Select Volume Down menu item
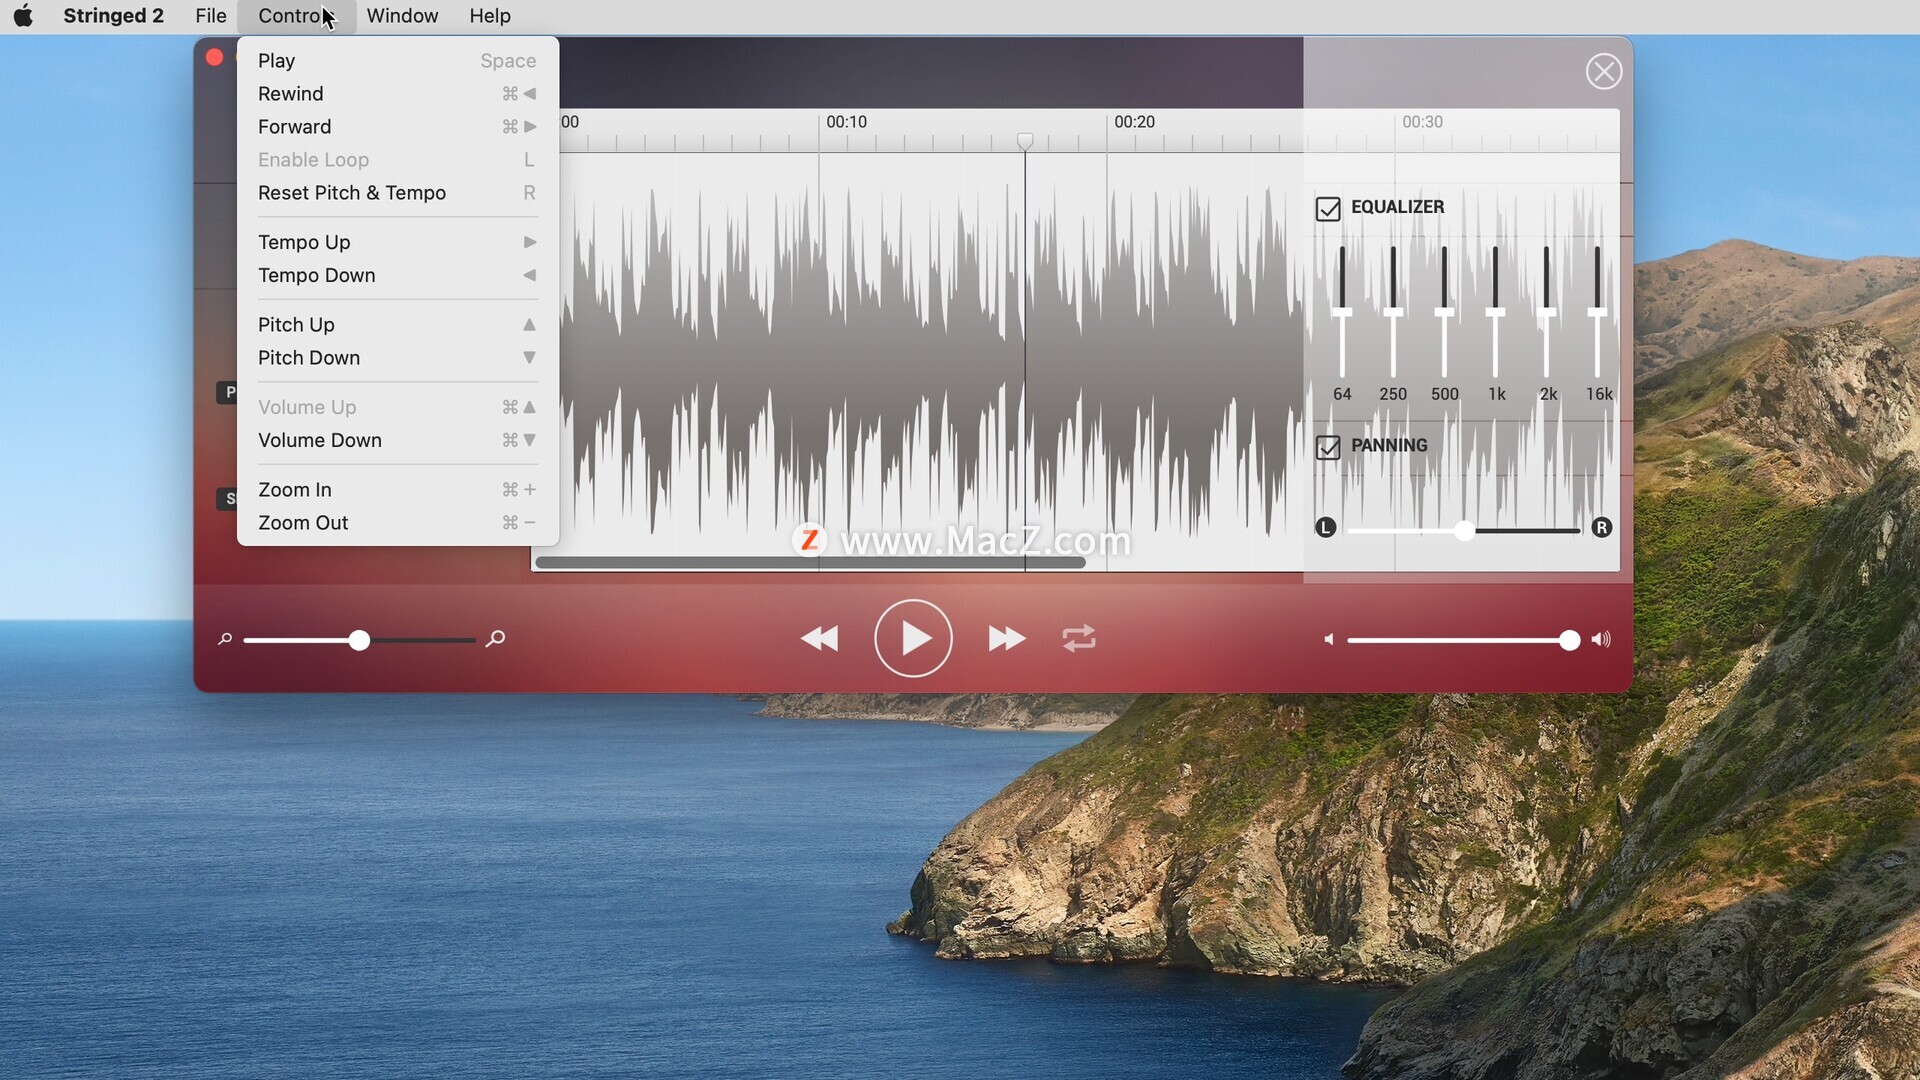 pos(397,440)
